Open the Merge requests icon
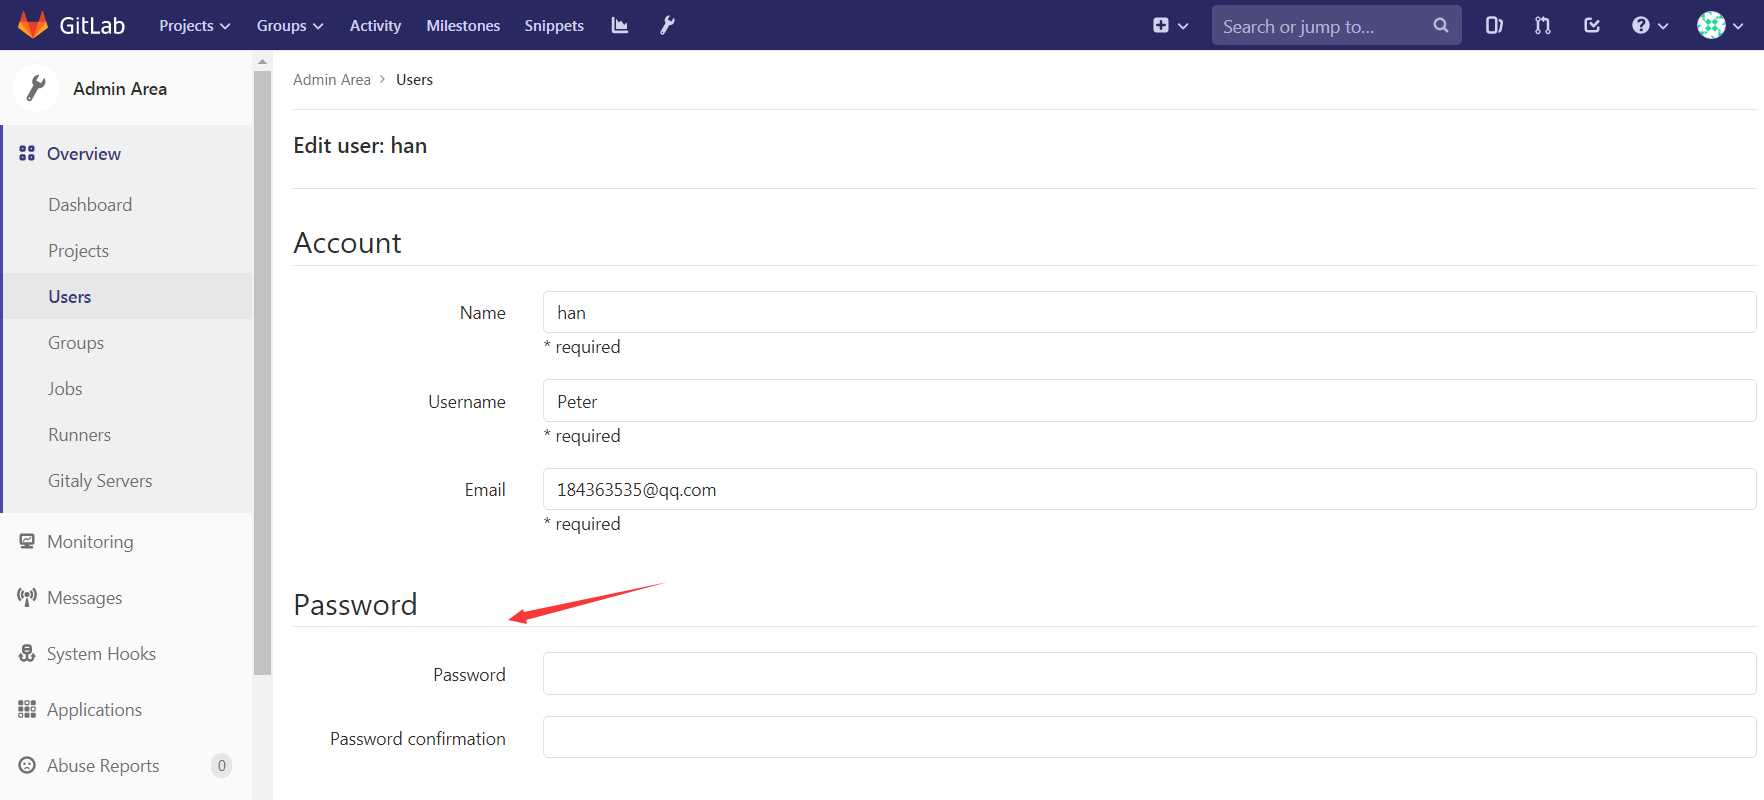 pos(1543,26)
